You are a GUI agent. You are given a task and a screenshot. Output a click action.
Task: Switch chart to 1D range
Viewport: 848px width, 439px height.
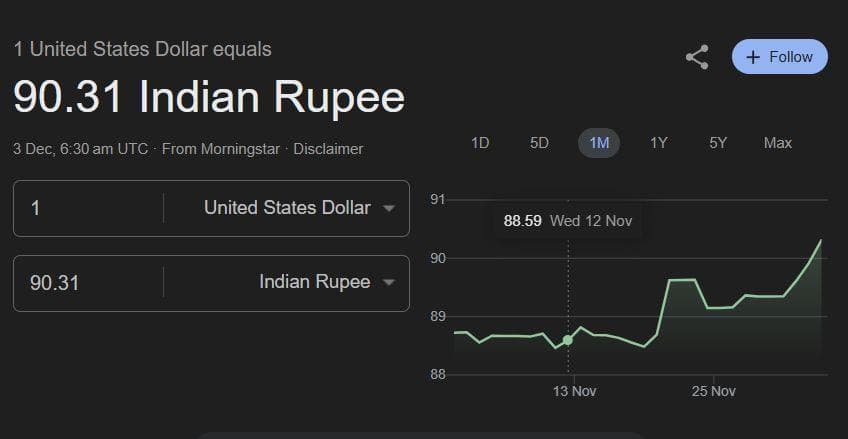coord(480,143)
